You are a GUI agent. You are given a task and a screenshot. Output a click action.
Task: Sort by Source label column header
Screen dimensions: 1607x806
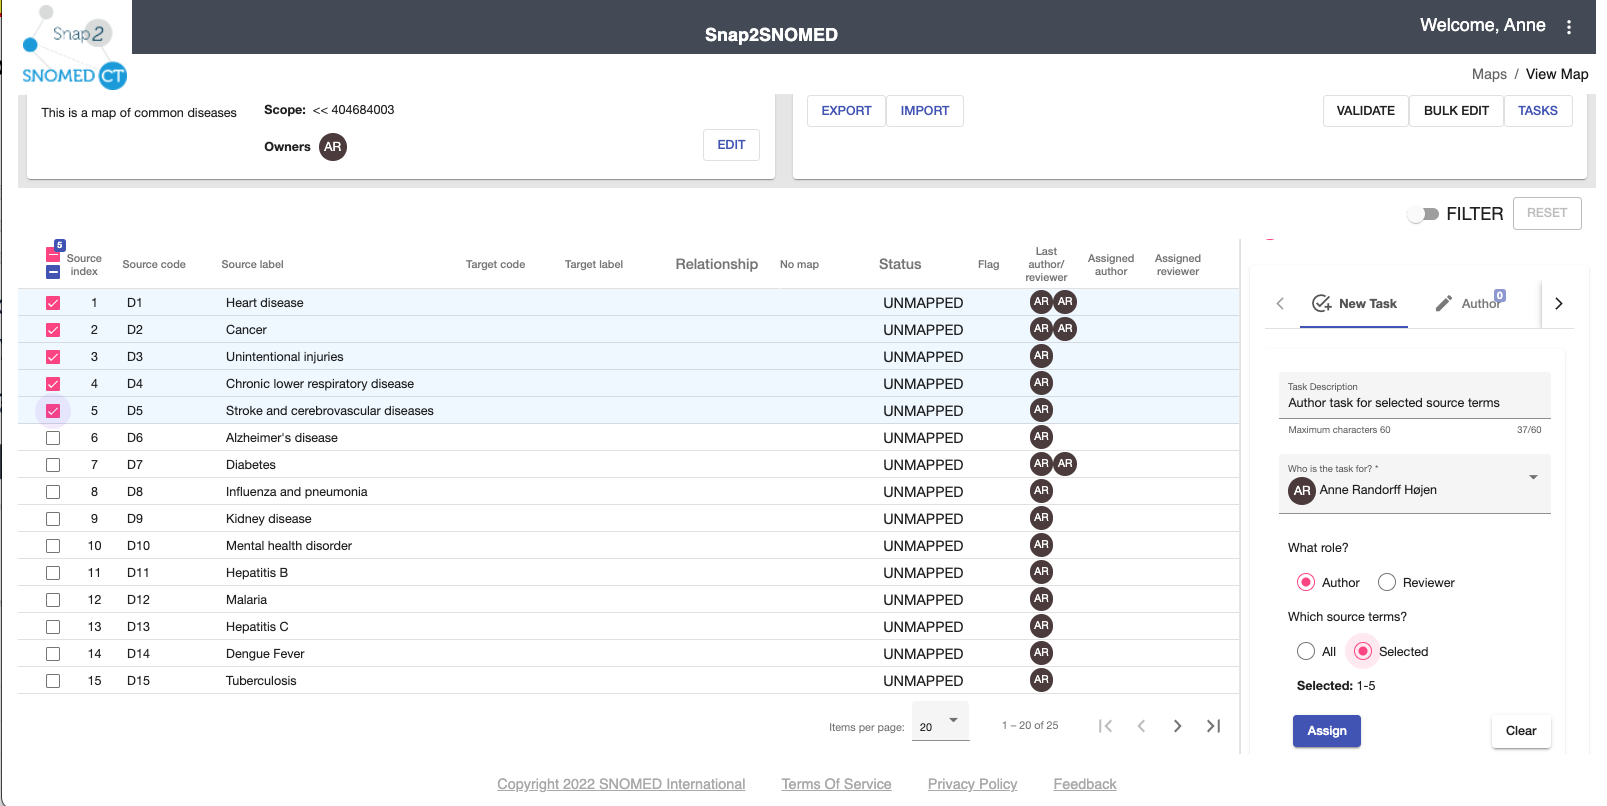252,265
